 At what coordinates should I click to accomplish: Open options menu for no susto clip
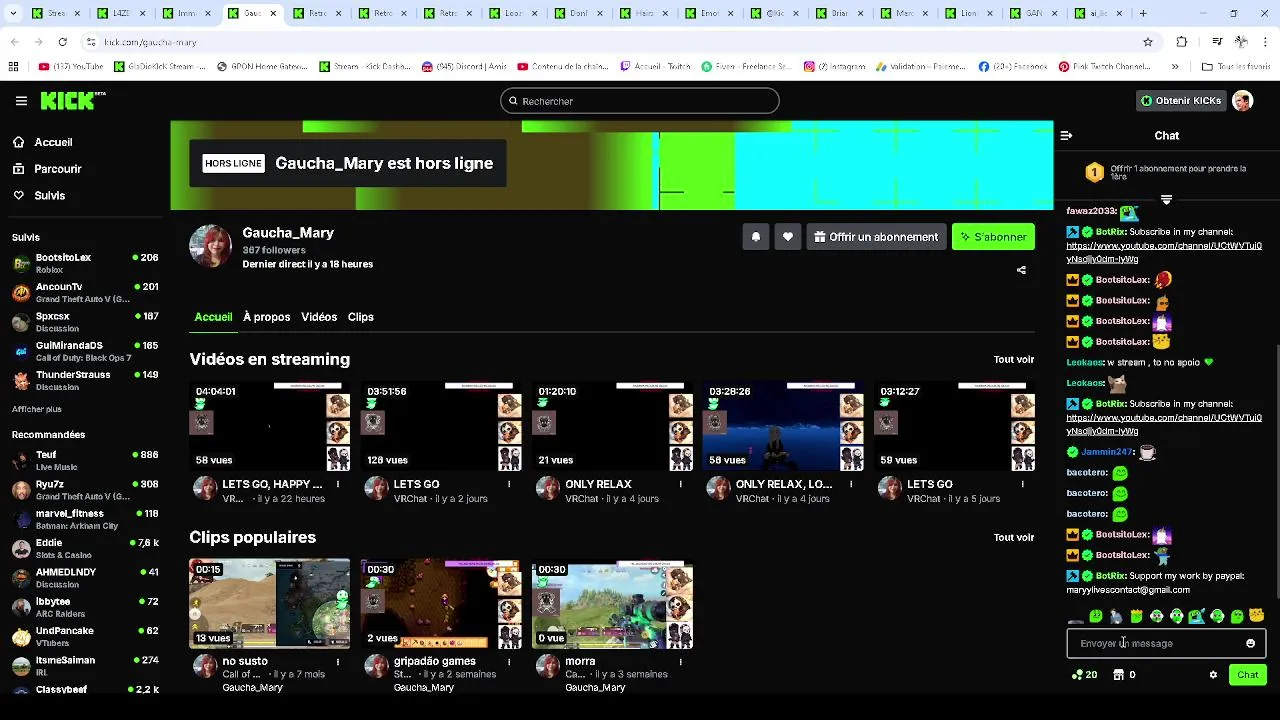(338, 661)
